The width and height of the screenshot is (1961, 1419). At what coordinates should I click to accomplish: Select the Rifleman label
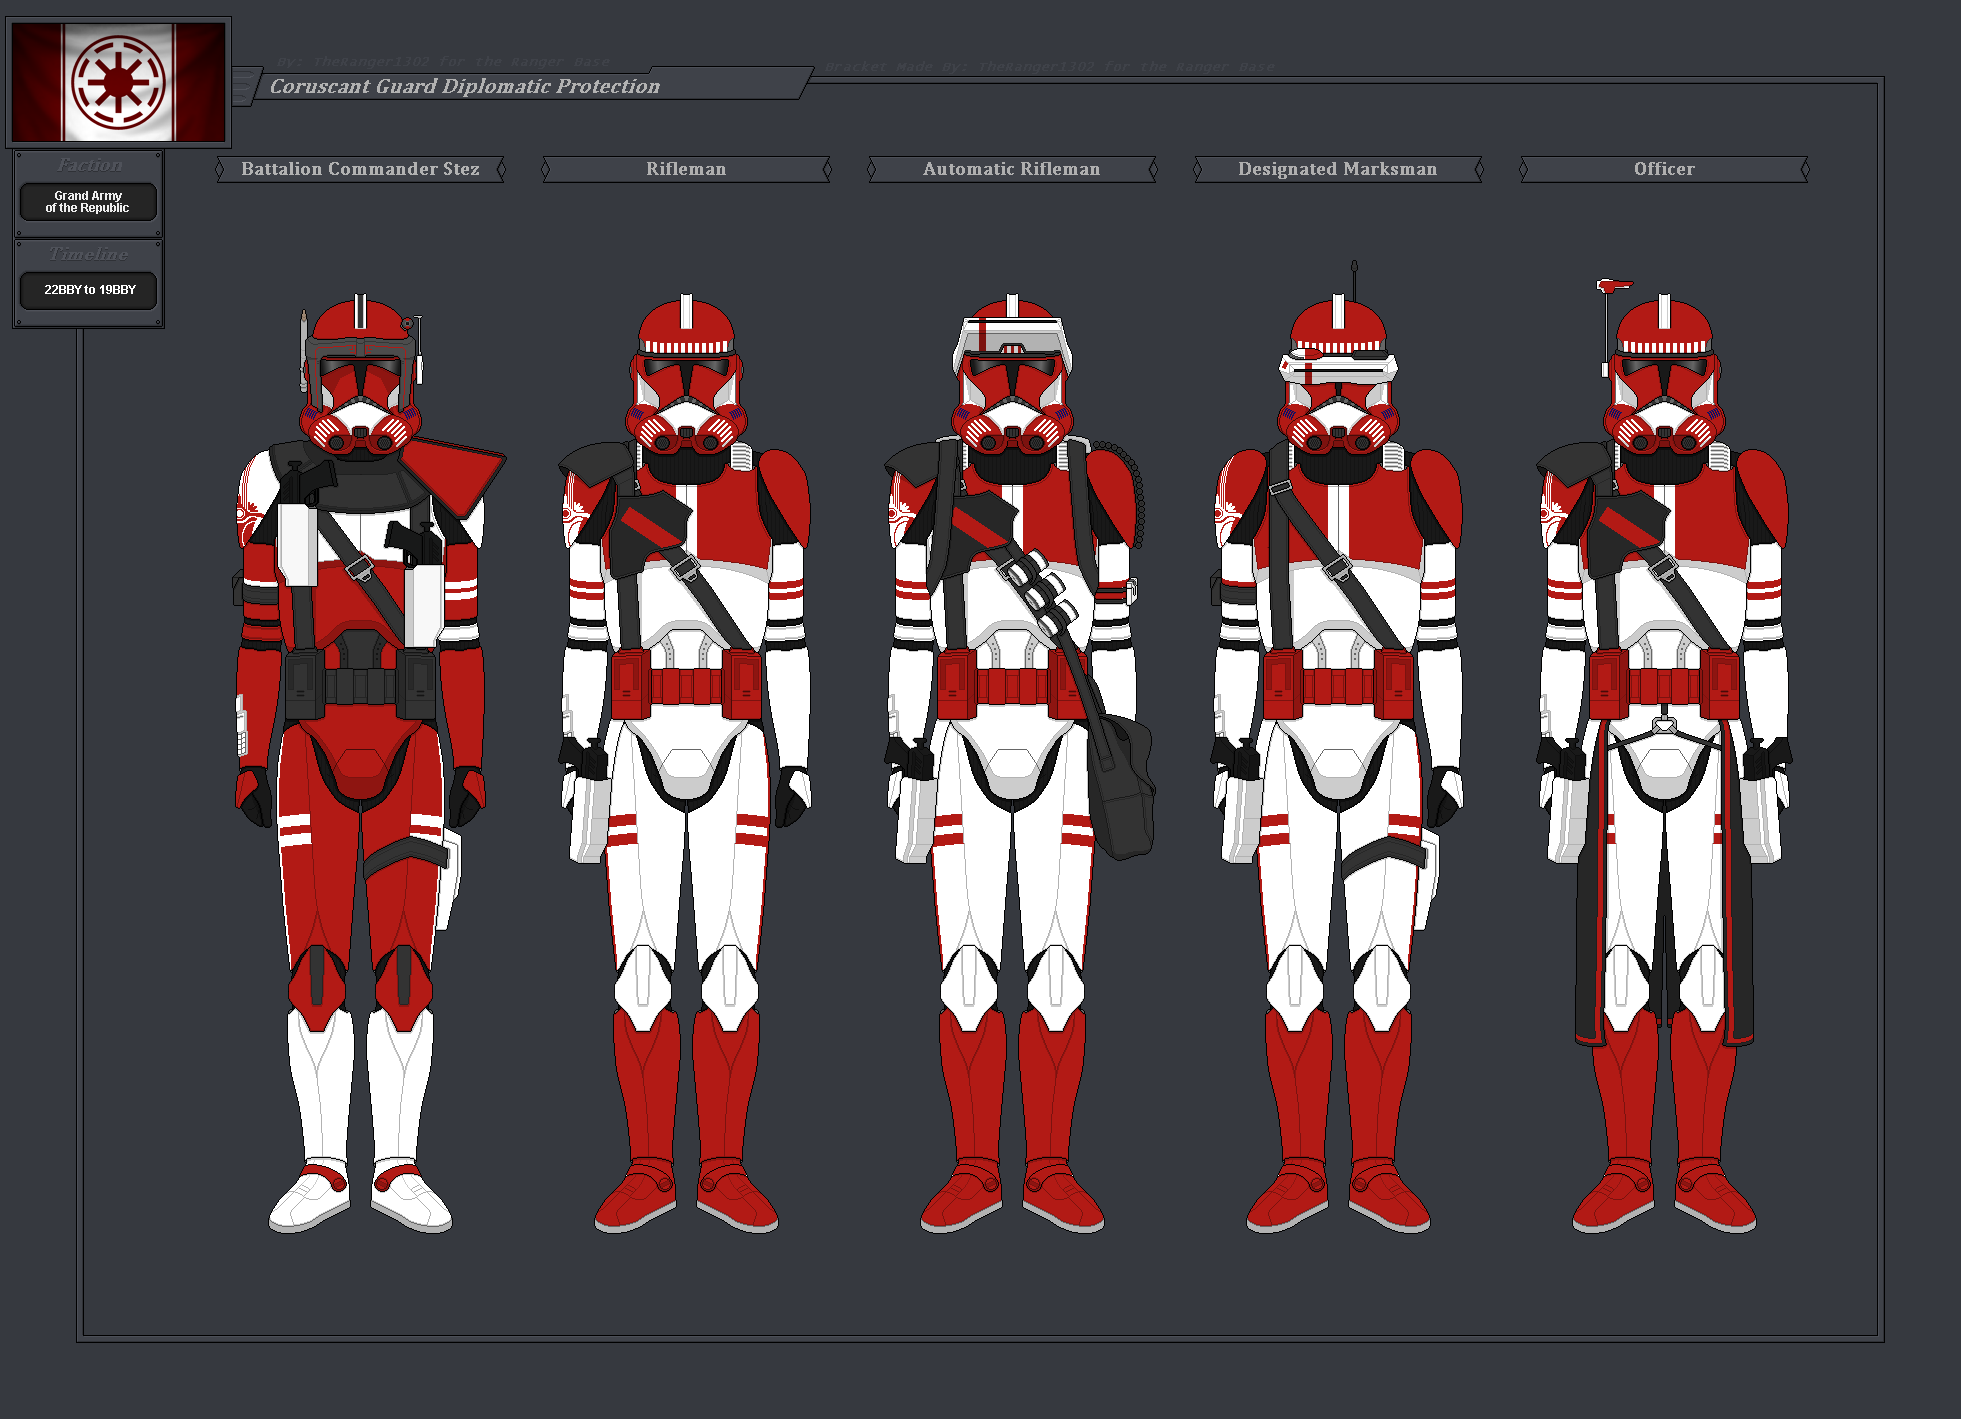(686, 169)
